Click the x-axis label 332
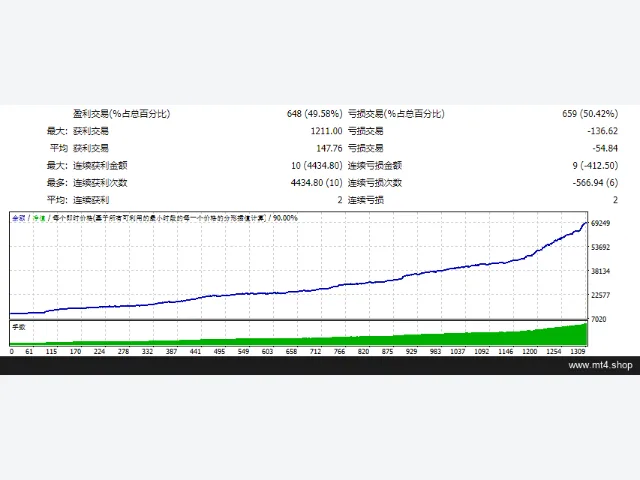 click(147, 351)
